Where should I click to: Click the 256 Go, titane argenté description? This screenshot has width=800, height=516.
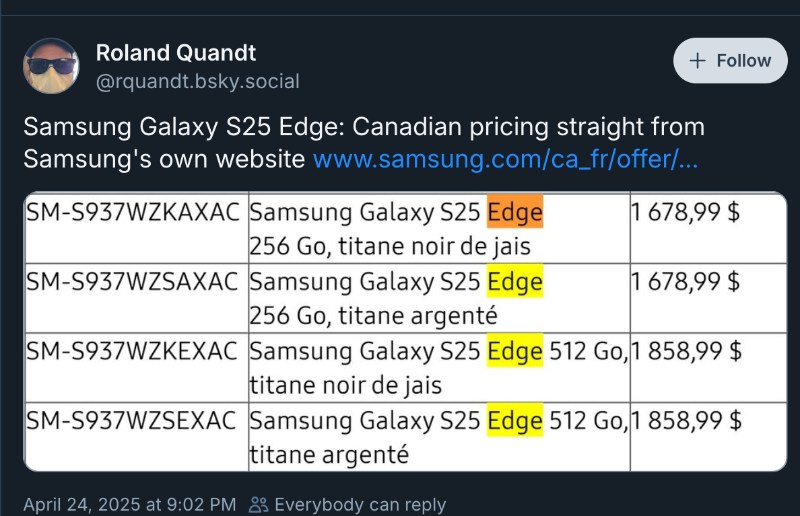pos(373,316)
